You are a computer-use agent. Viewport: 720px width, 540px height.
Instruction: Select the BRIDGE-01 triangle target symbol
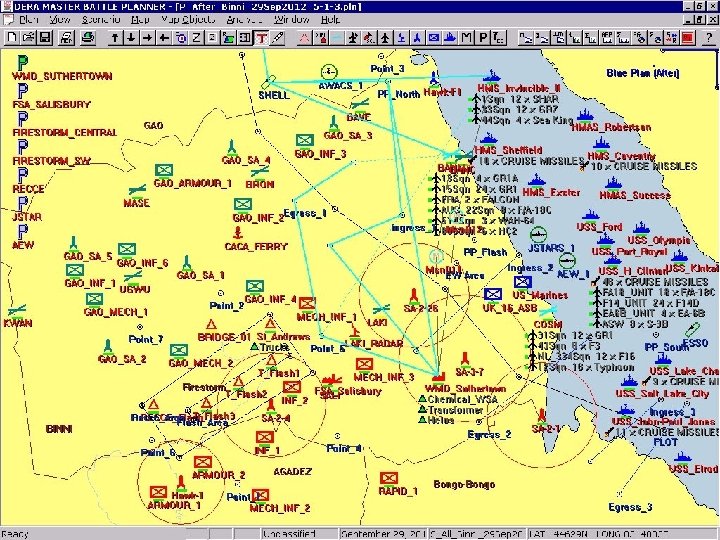211,325
